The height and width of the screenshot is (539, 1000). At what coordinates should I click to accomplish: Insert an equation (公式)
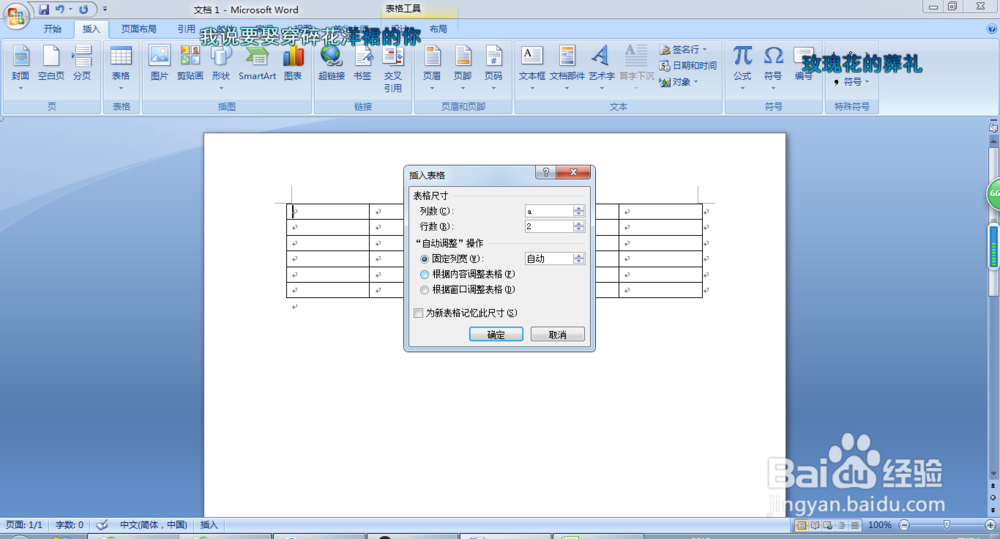tap(742, 68)
